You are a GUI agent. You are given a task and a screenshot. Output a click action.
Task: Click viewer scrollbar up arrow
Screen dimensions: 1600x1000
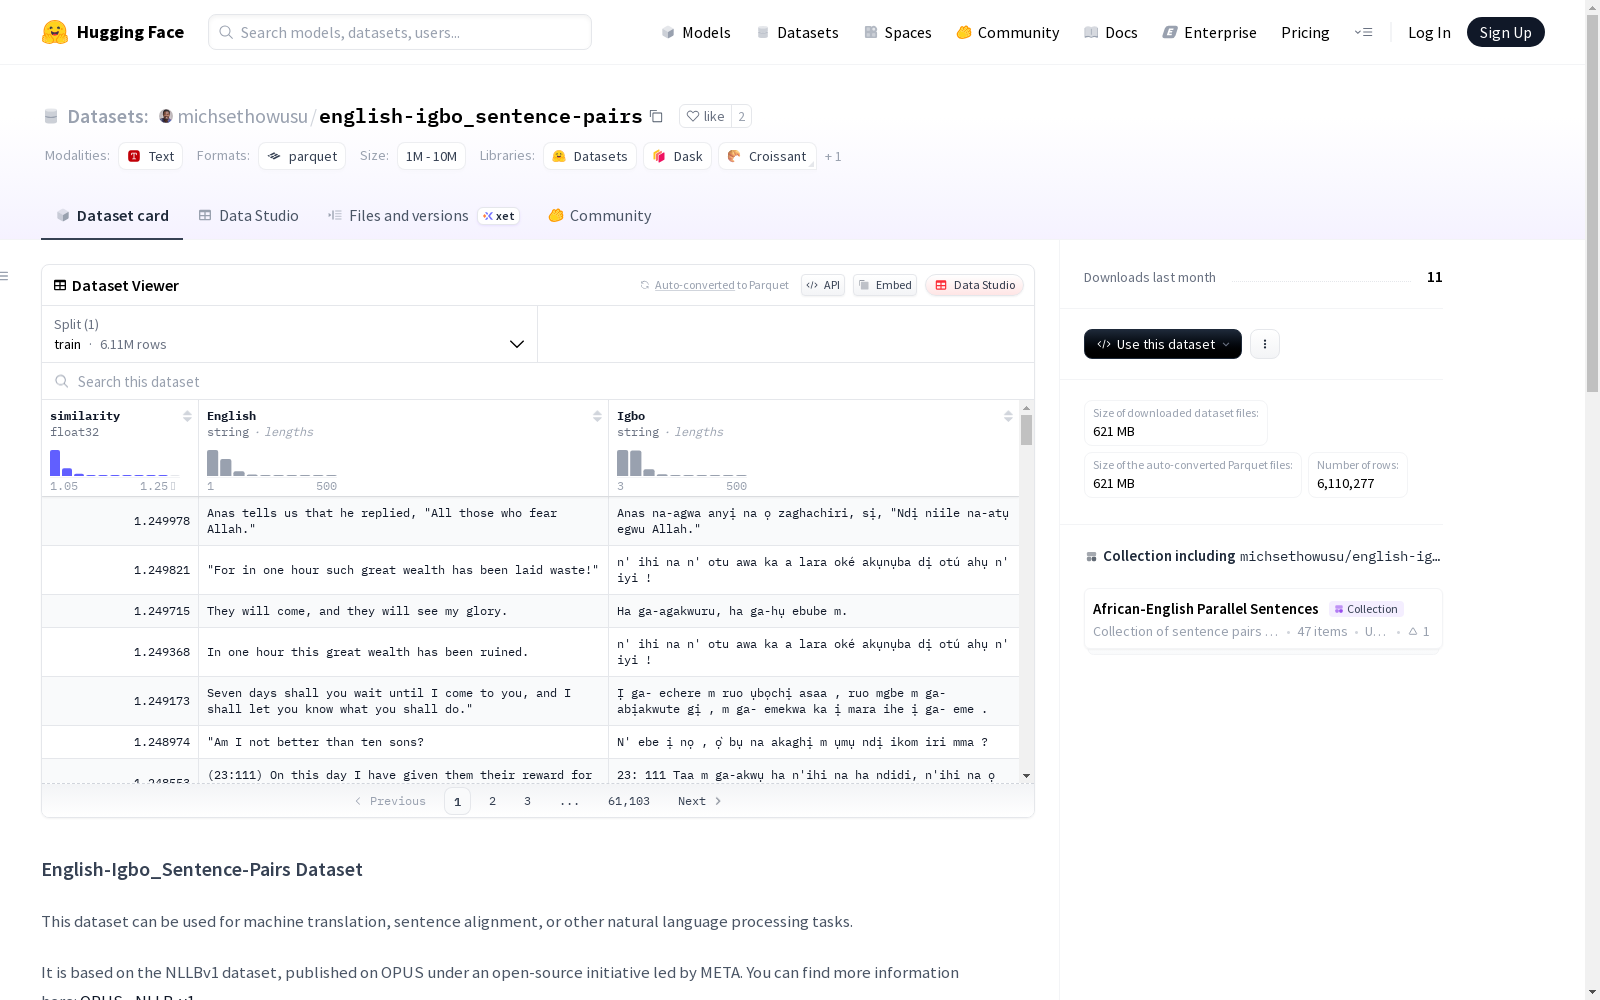[x=1026, y=408]
